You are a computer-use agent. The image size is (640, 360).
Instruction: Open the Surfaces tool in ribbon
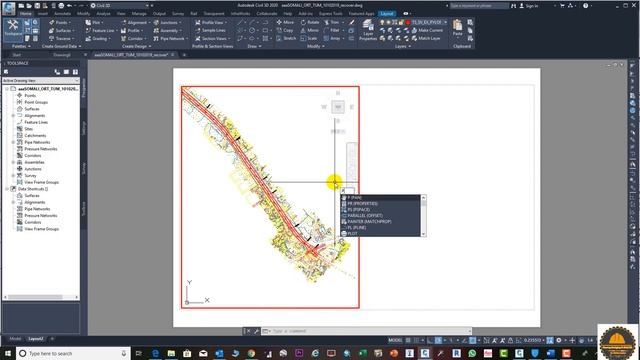62,31
